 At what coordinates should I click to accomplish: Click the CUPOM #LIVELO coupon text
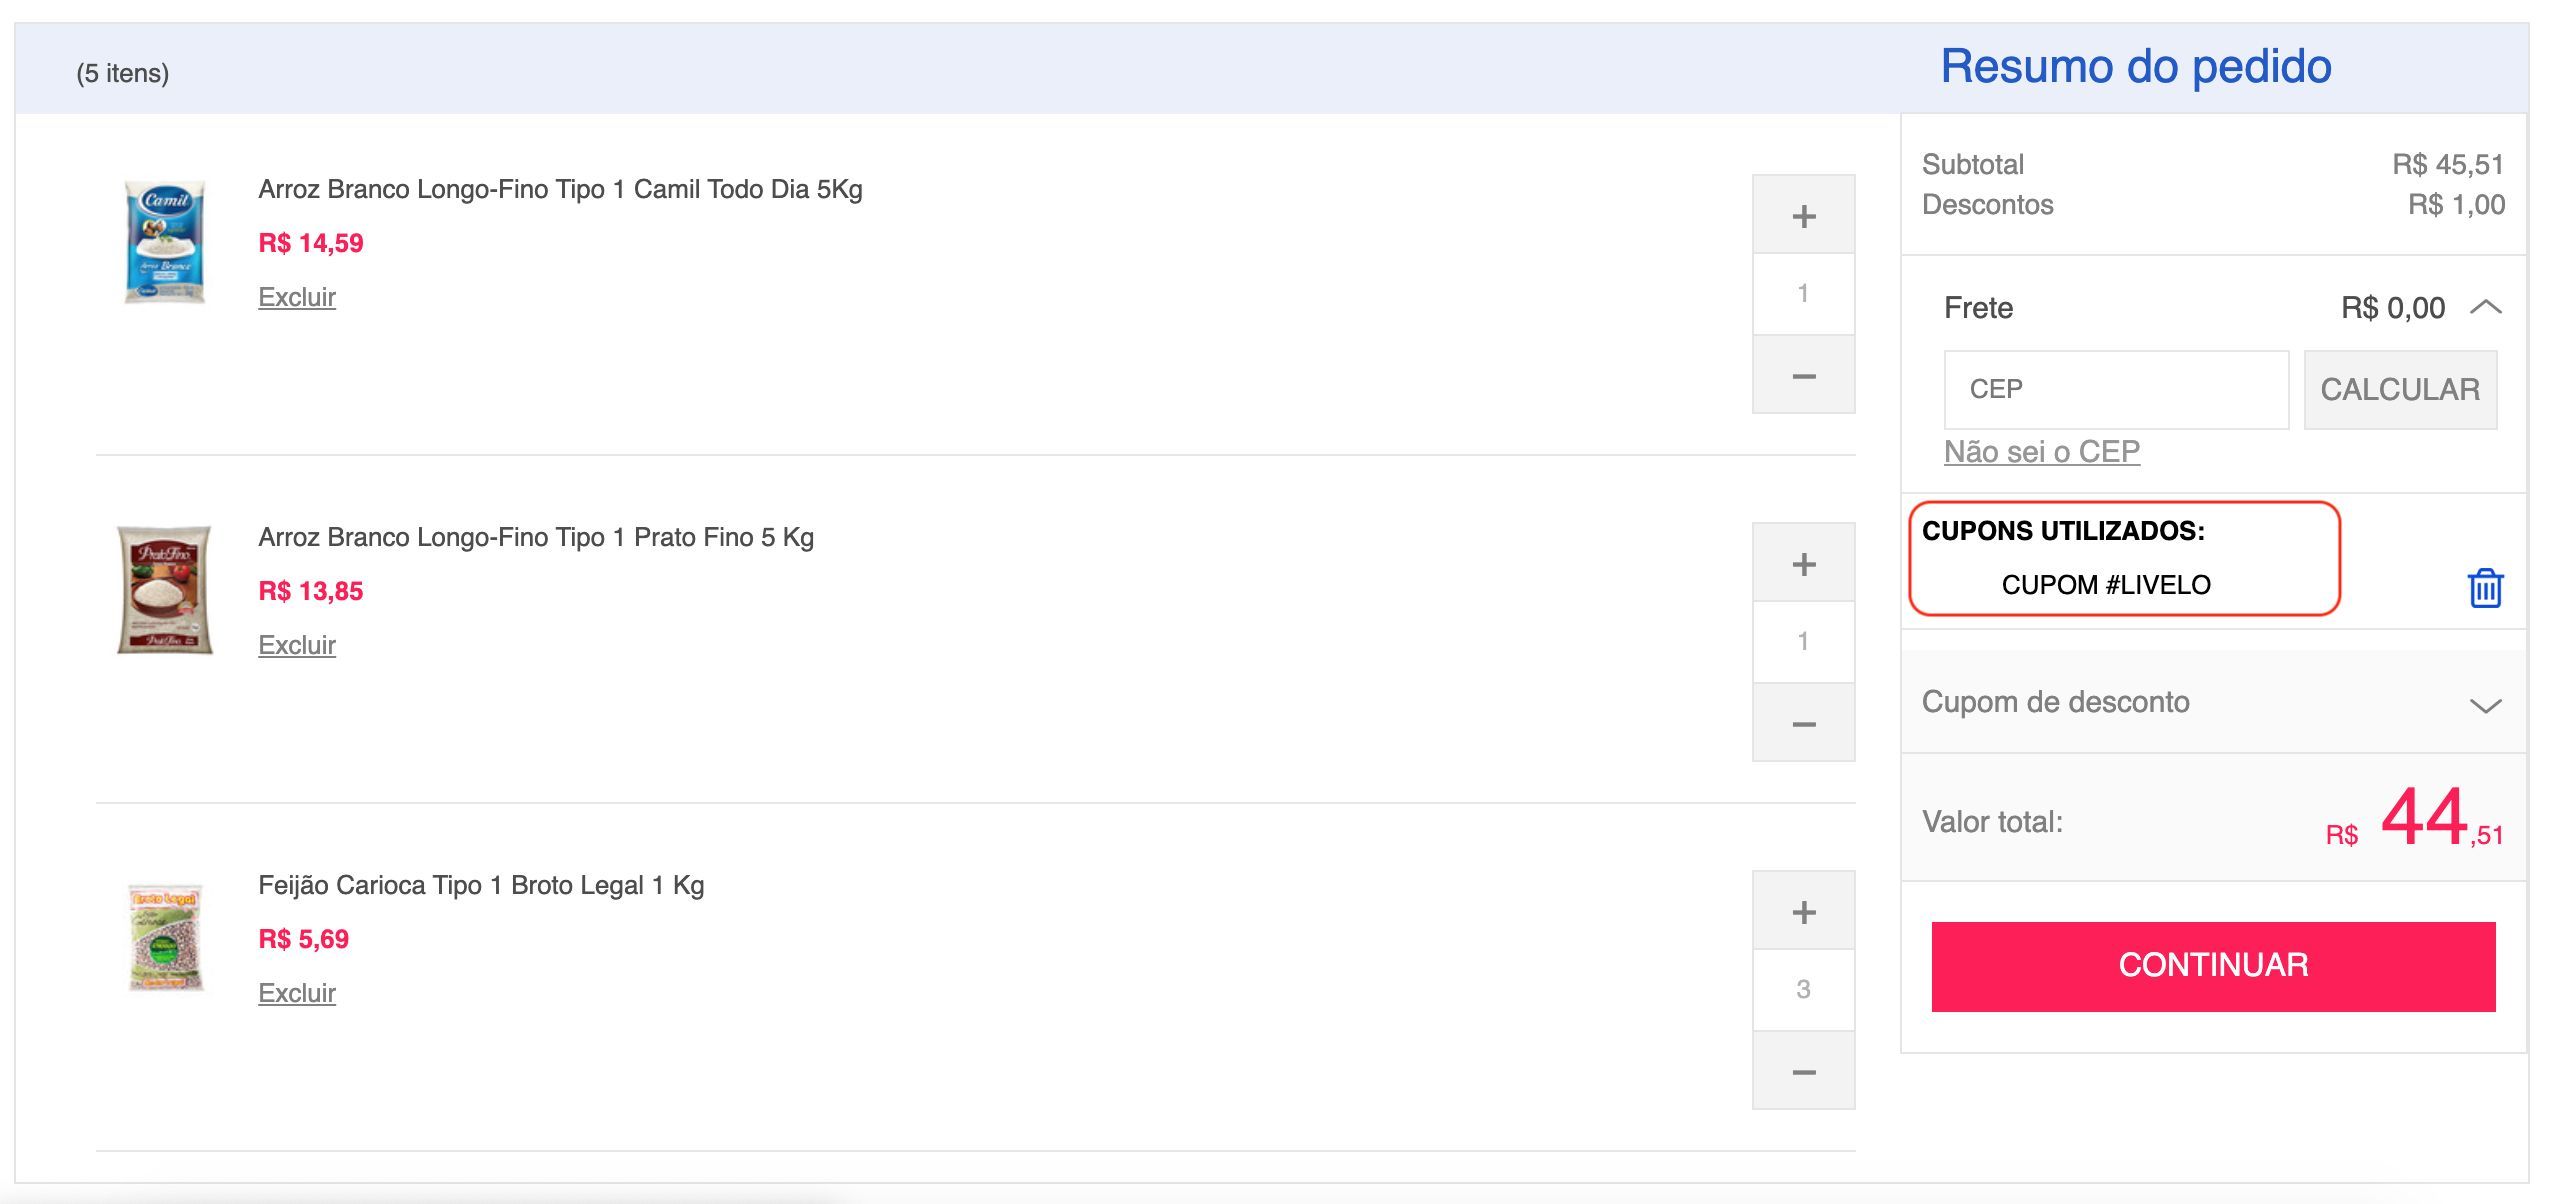click(2106, 585)
